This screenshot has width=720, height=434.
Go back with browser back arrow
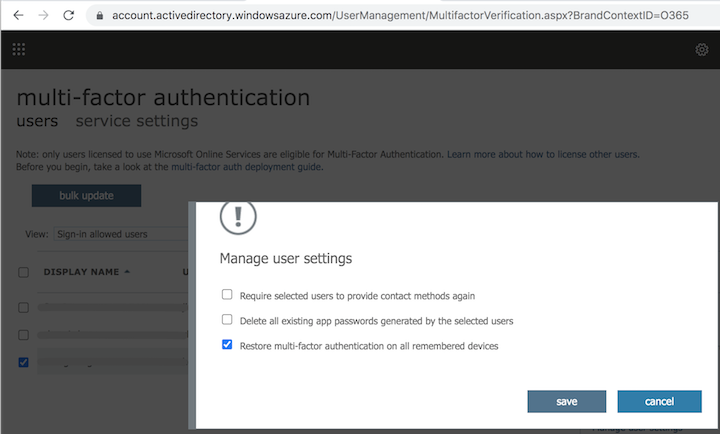[18, 15]
